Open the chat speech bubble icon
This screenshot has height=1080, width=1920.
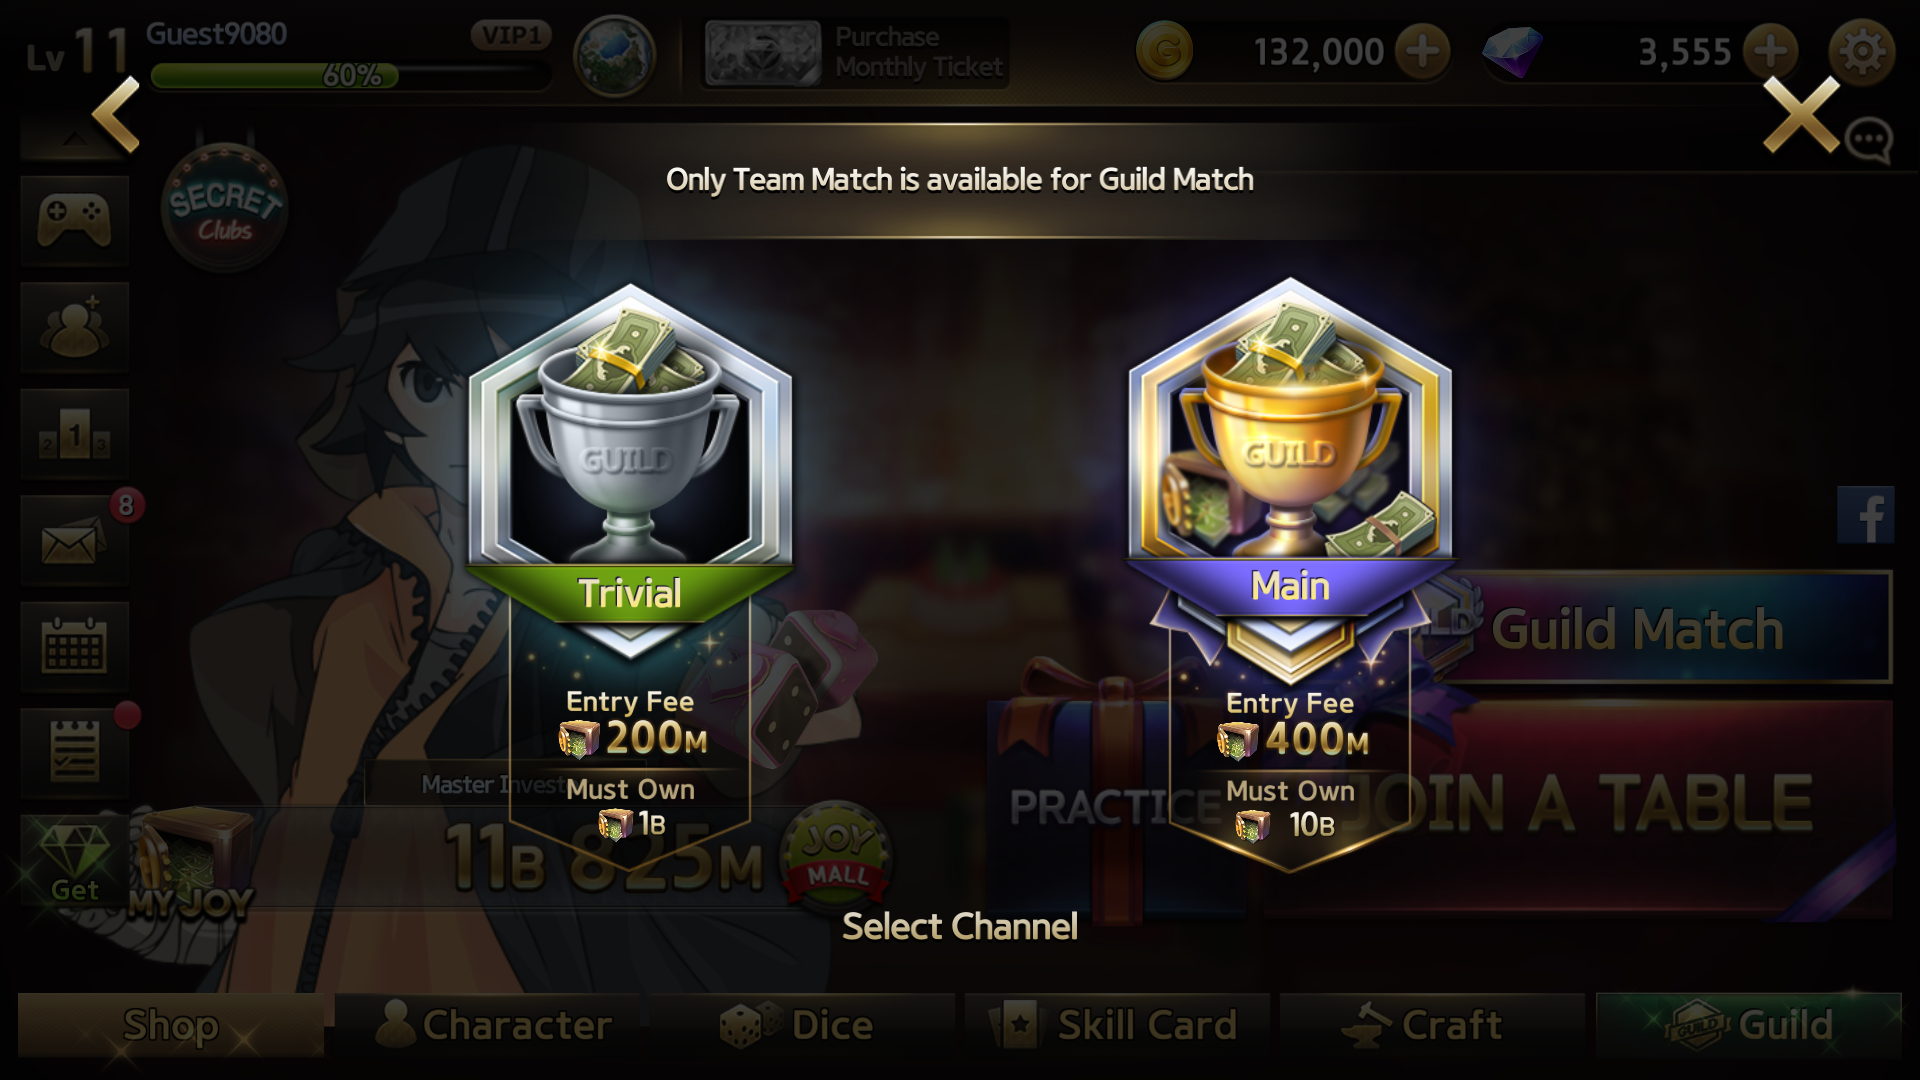[1868, 140]
